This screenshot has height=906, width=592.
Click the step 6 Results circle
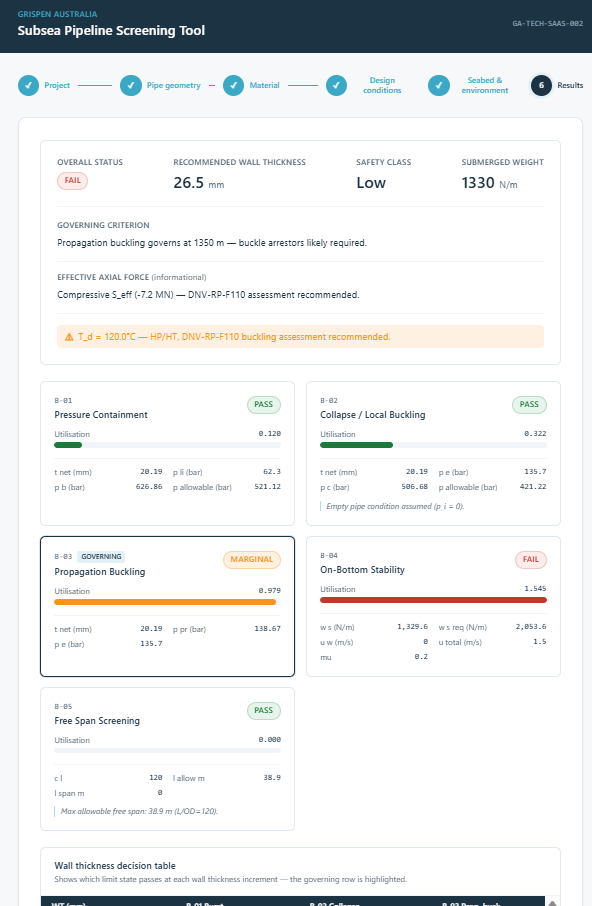click(x=541, y=86)
